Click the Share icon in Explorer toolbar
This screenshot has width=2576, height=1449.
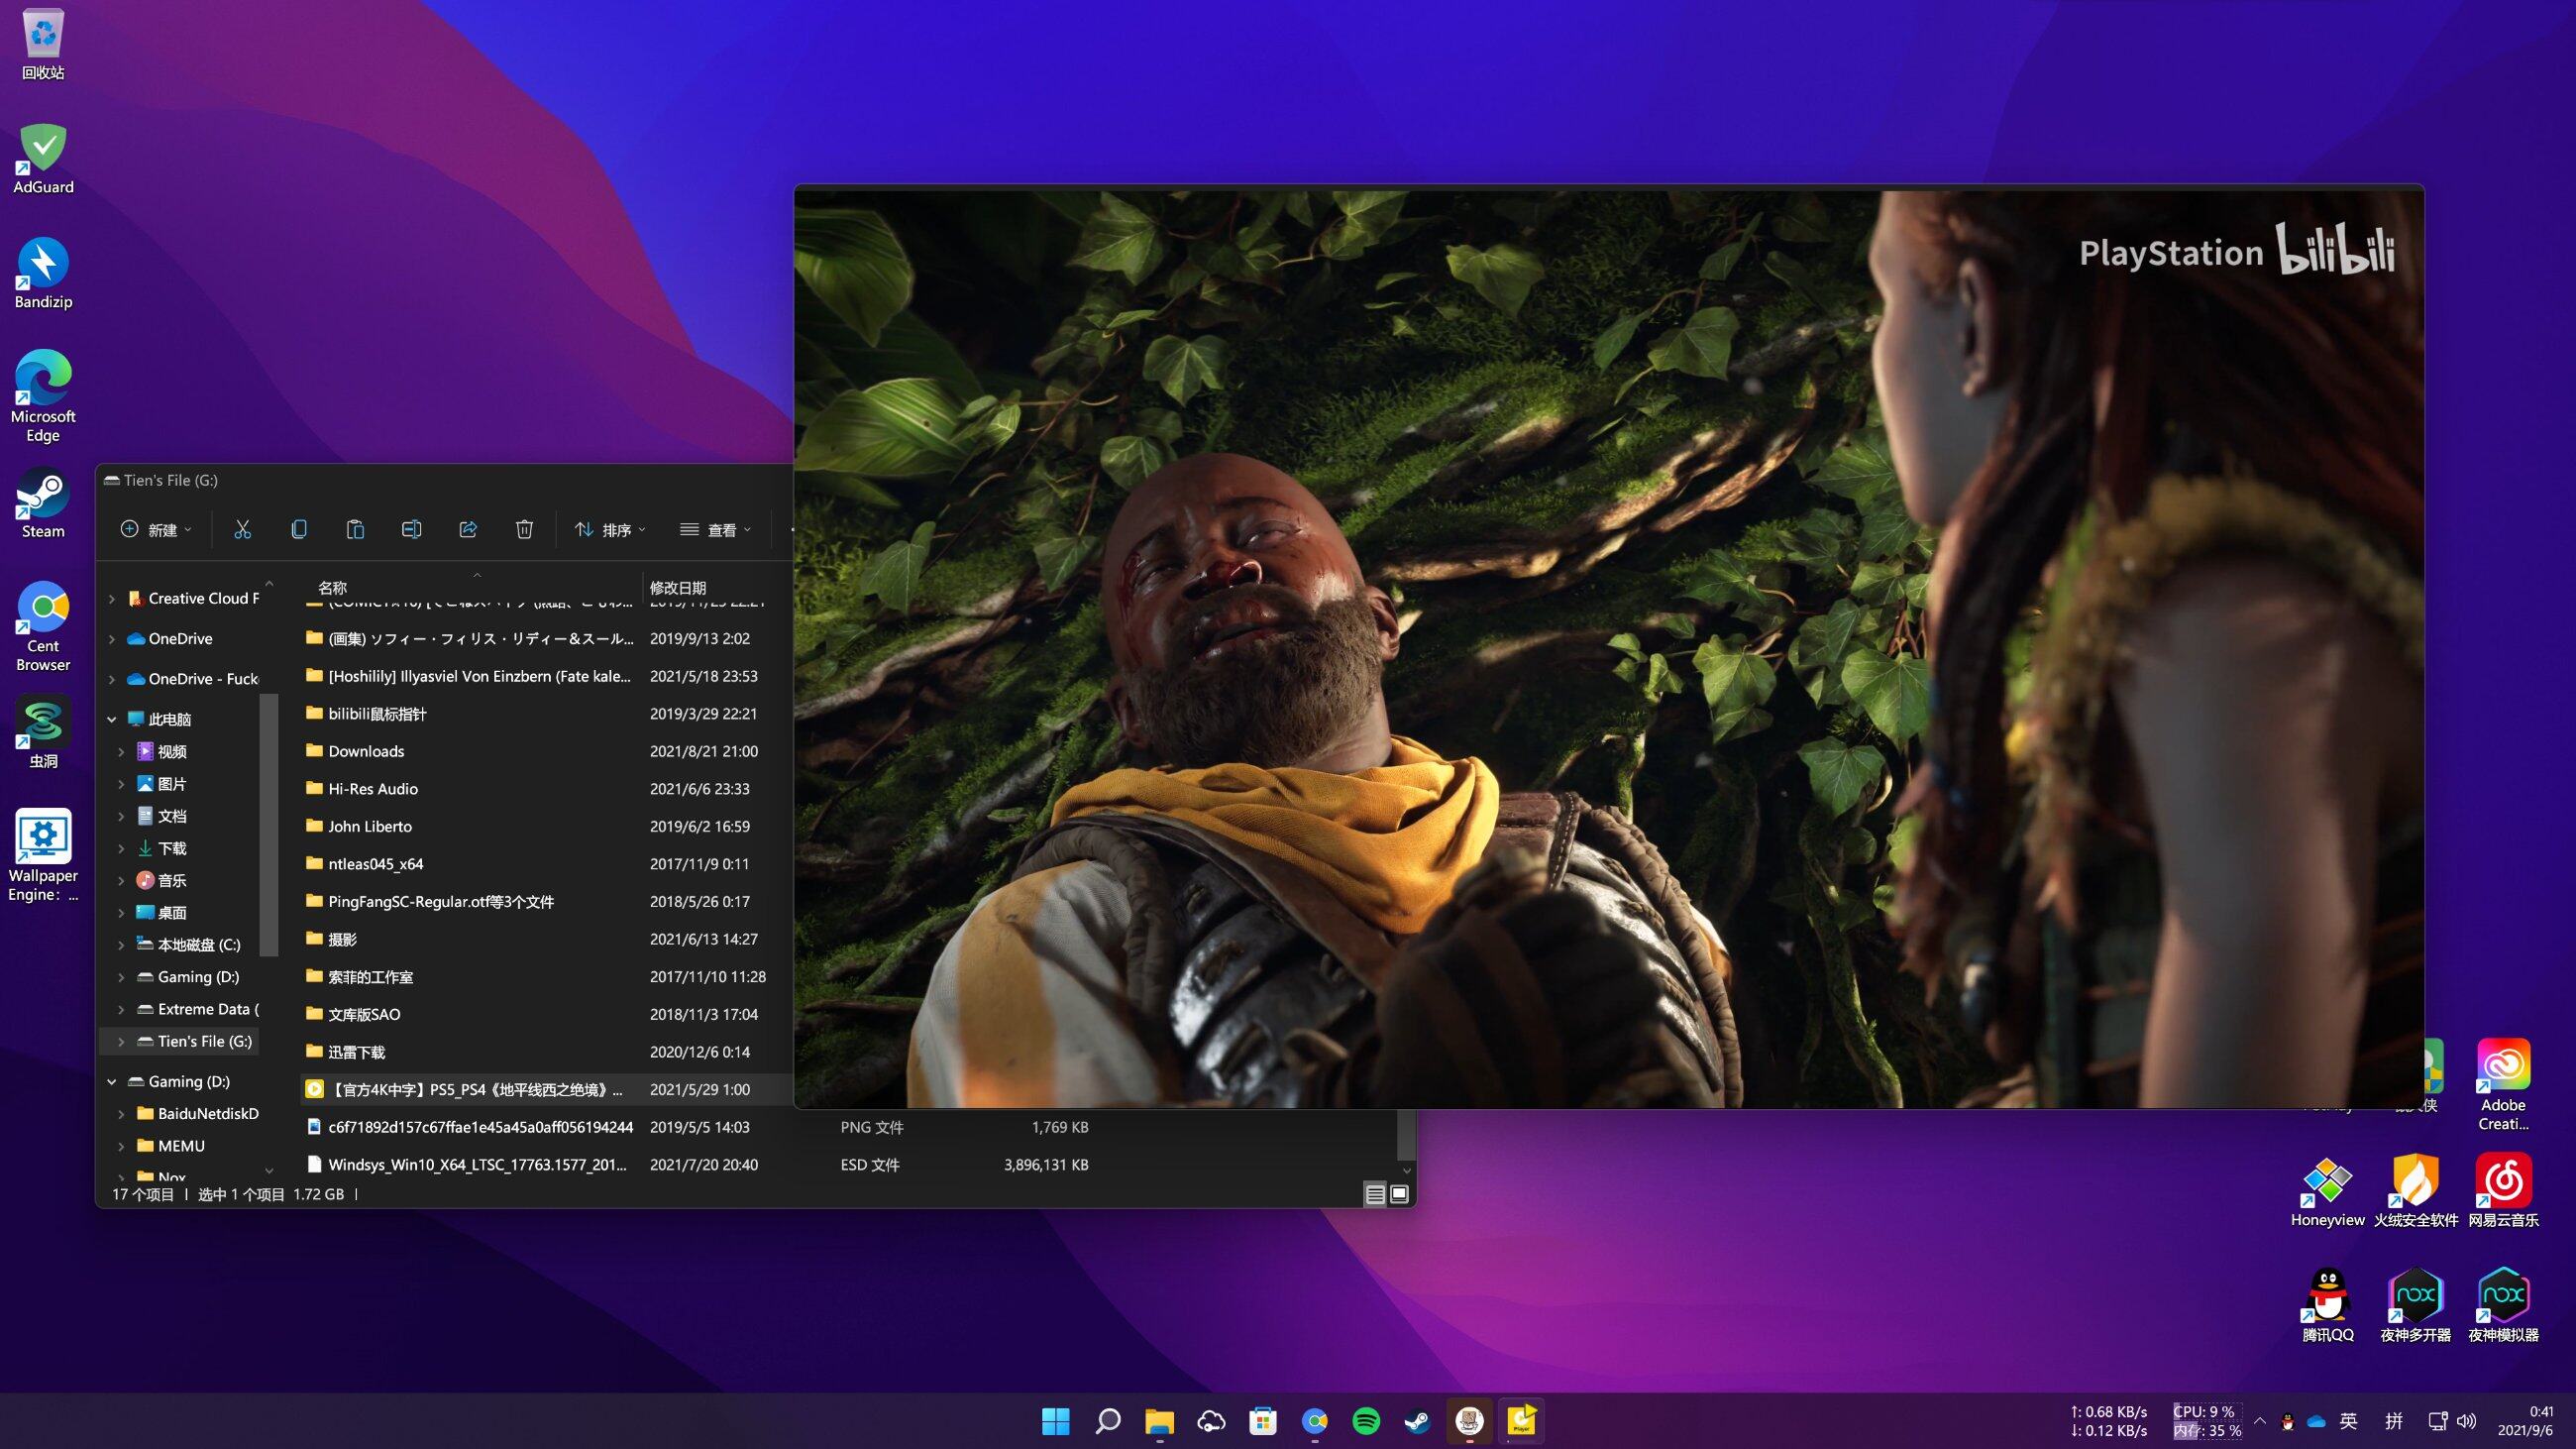468,529
